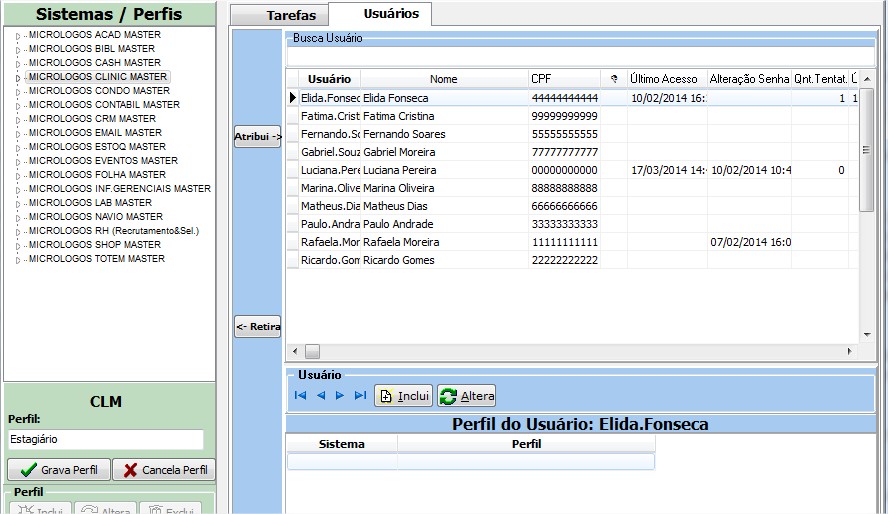Jump to last user record arrow
This screenshot has height=514, width=888.
360,396
